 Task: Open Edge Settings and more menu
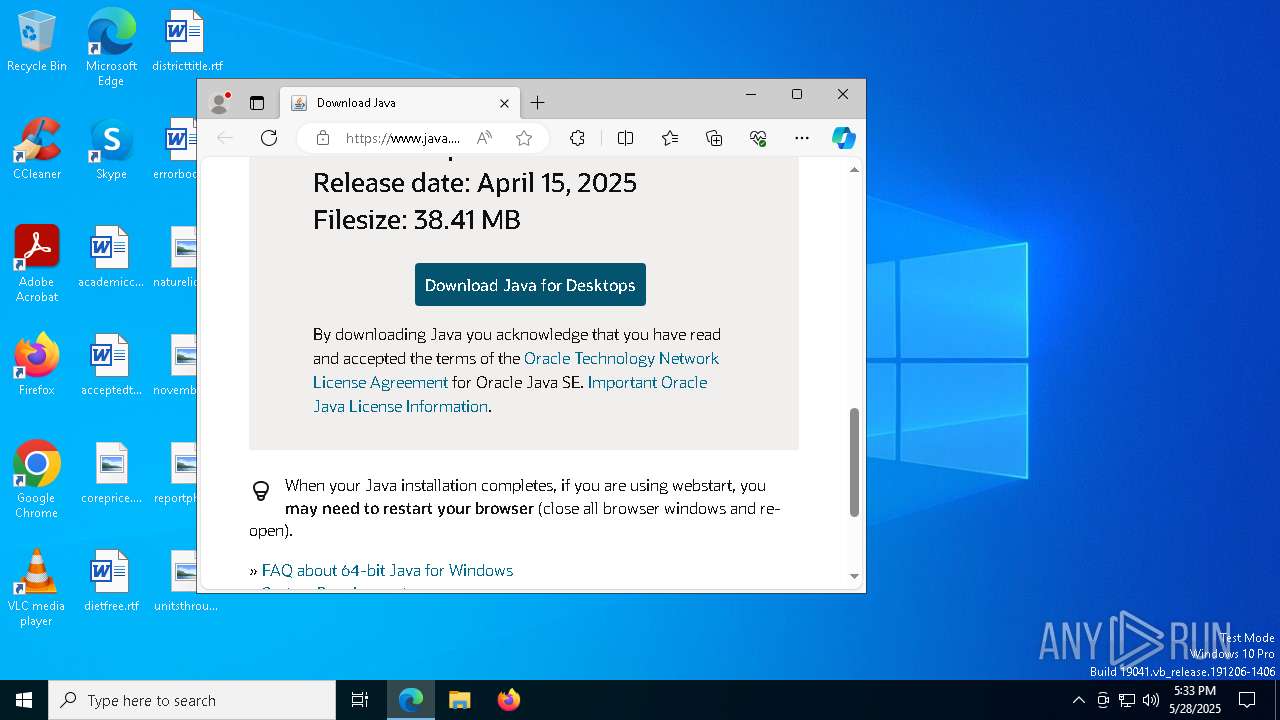click(802, 138)
